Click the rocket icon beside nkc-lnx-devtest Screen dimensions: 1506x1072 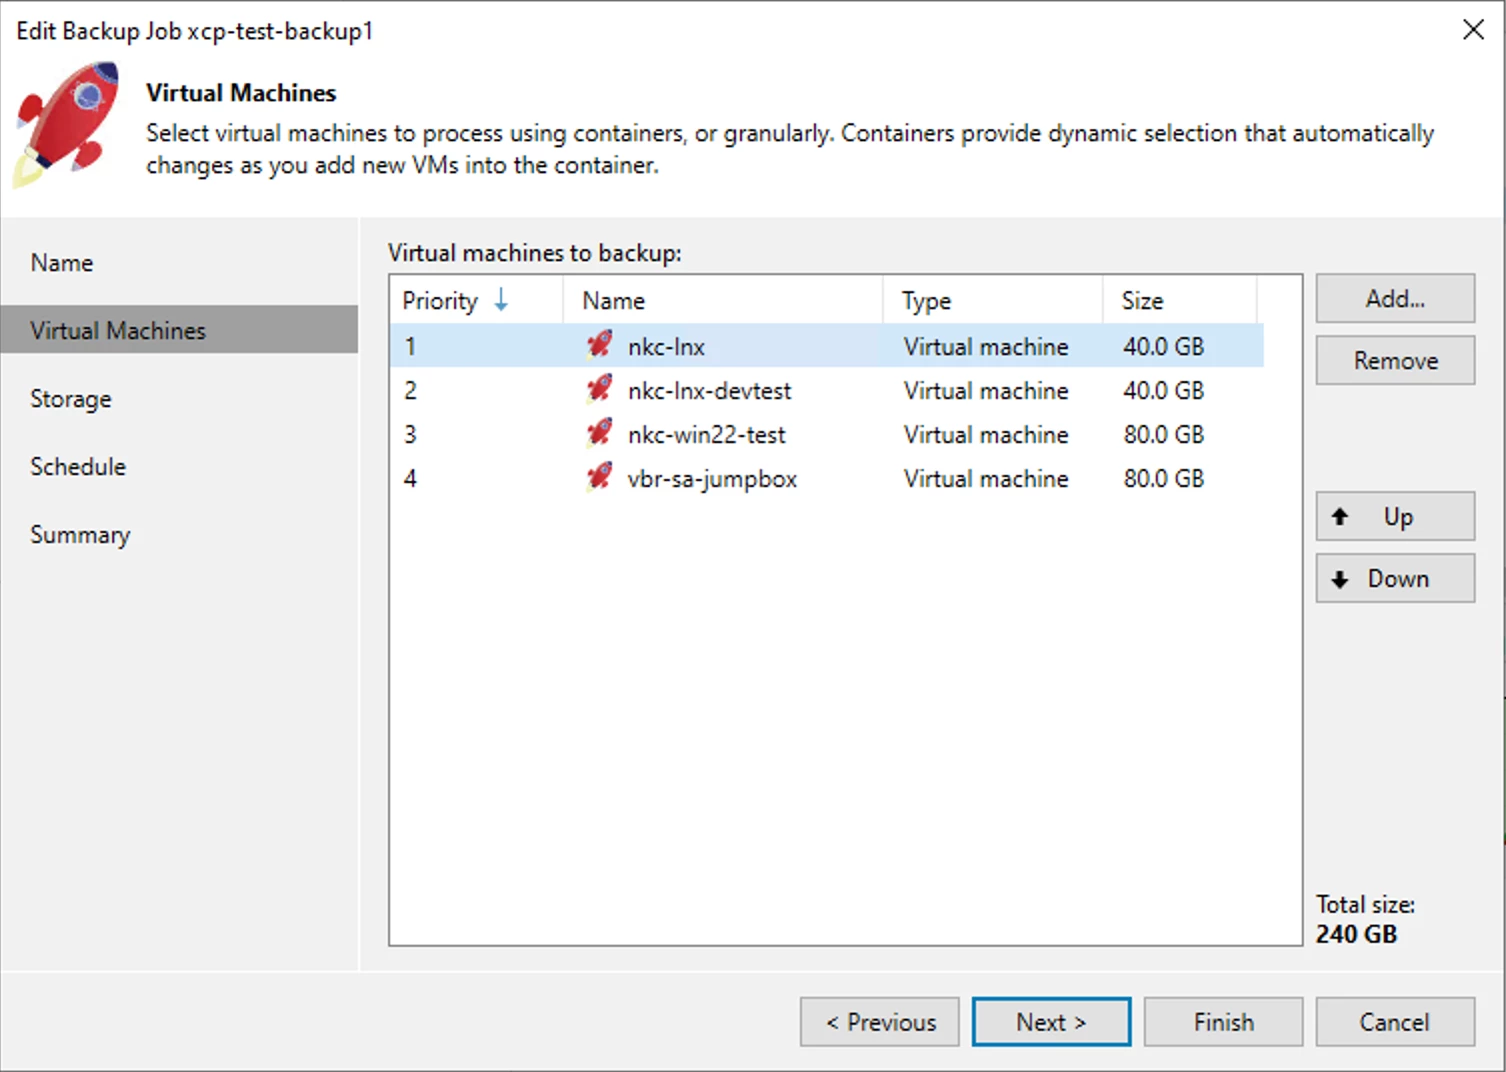(599, 389)
